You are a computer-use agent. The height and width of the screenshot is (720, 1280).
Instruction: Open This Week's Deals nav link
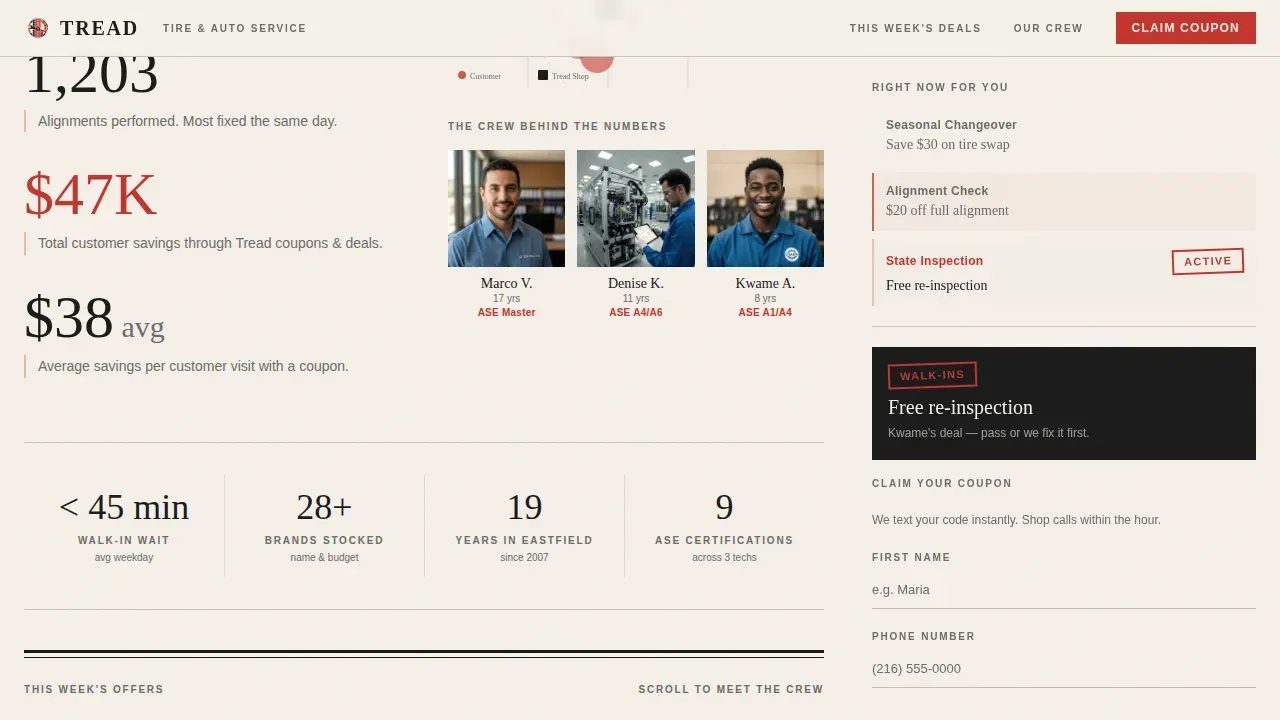click(x=915, y=28)
